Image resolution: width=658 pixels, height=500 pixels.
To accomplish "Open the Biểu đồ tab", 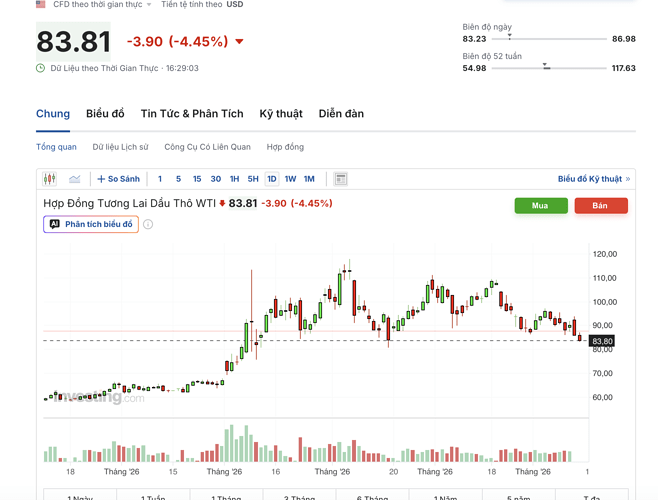I will (x=105, y=114).
